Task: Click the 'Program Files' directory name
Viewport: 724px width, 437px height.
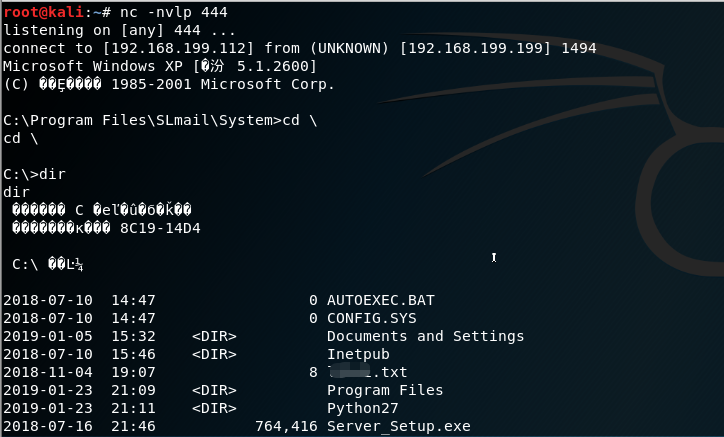Action: [385, 391]
